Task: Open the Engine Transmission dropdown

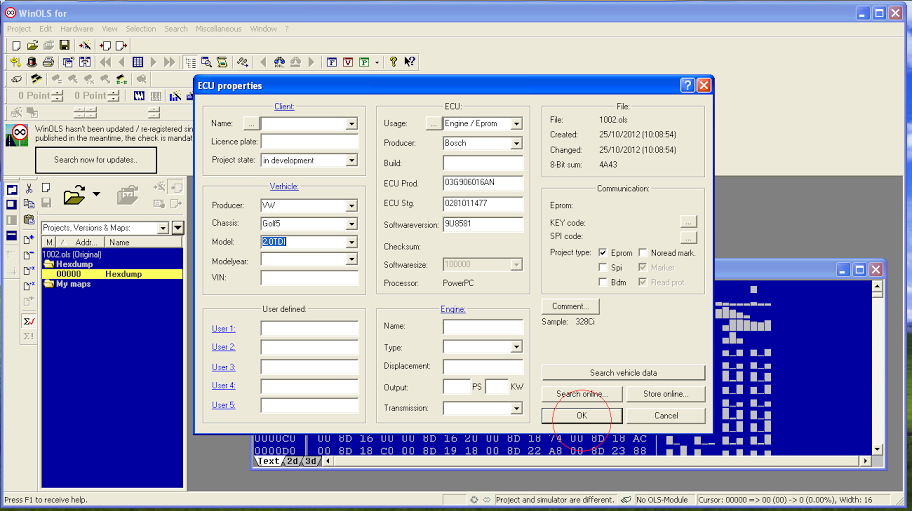Action: (x=516, y=408)
